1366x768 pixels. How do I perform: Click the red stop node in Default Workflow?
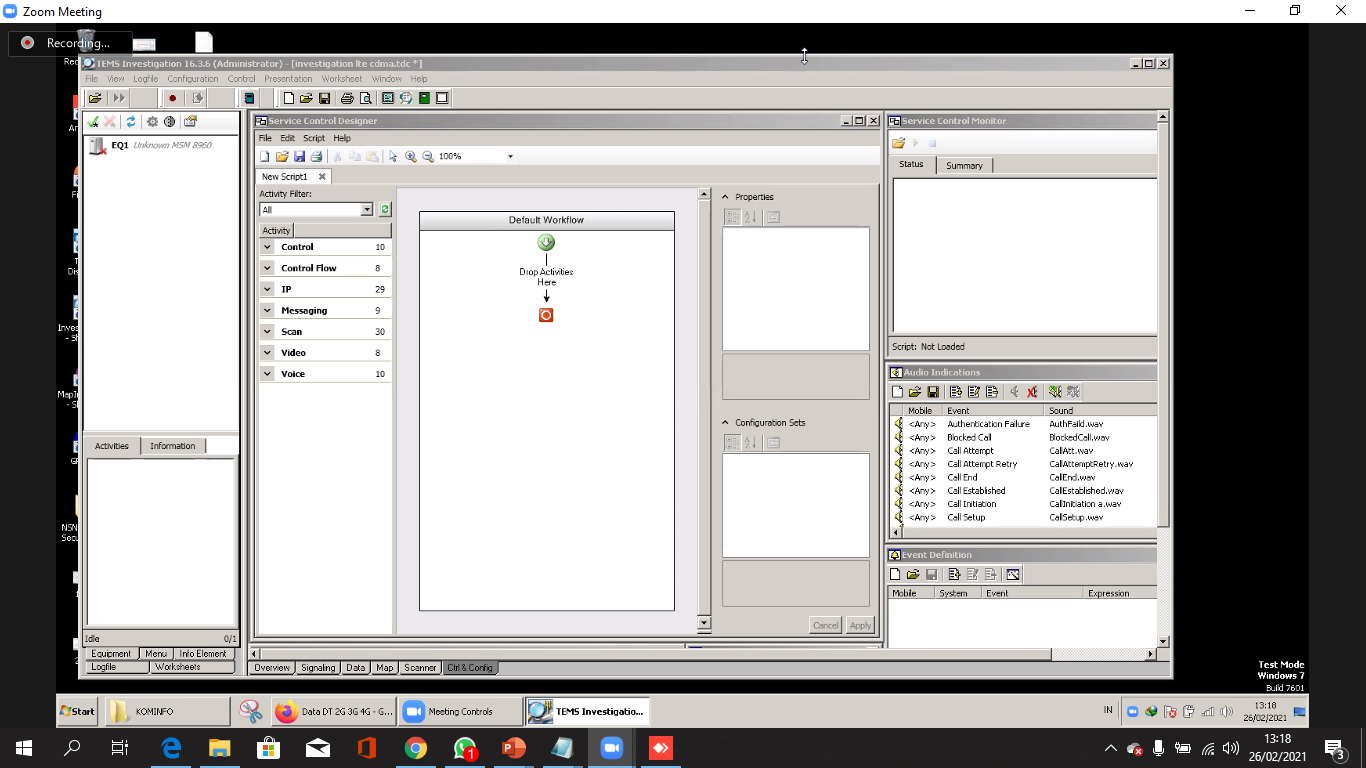point(546,315)
